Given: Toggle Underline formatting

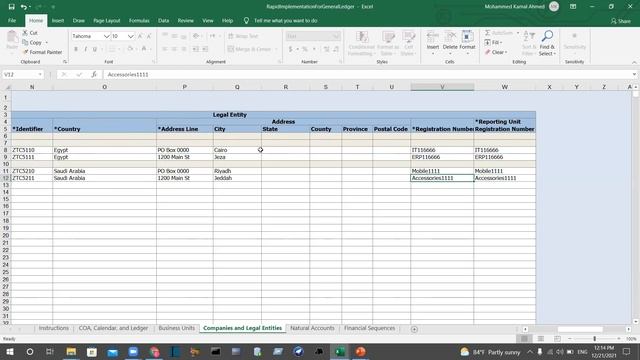Looking at the screenshot, I should [95, 49].
